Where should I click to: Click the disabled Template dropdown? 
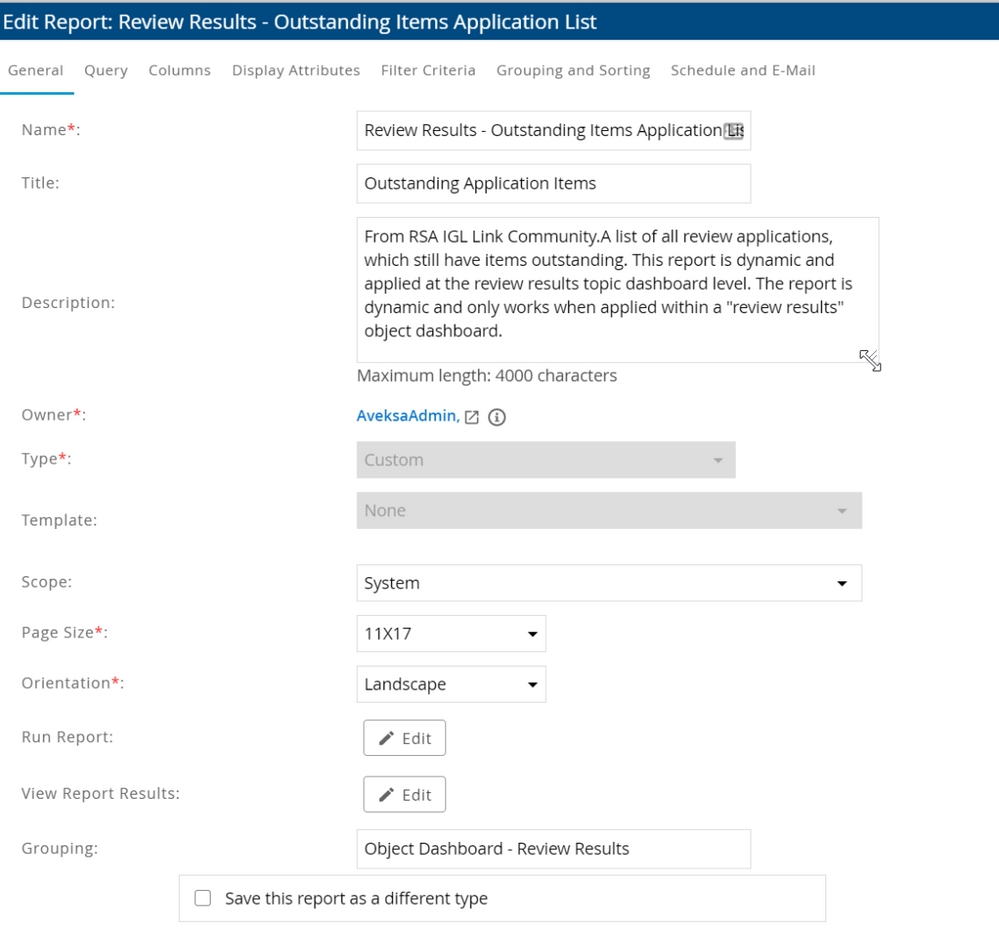(609, 511)
